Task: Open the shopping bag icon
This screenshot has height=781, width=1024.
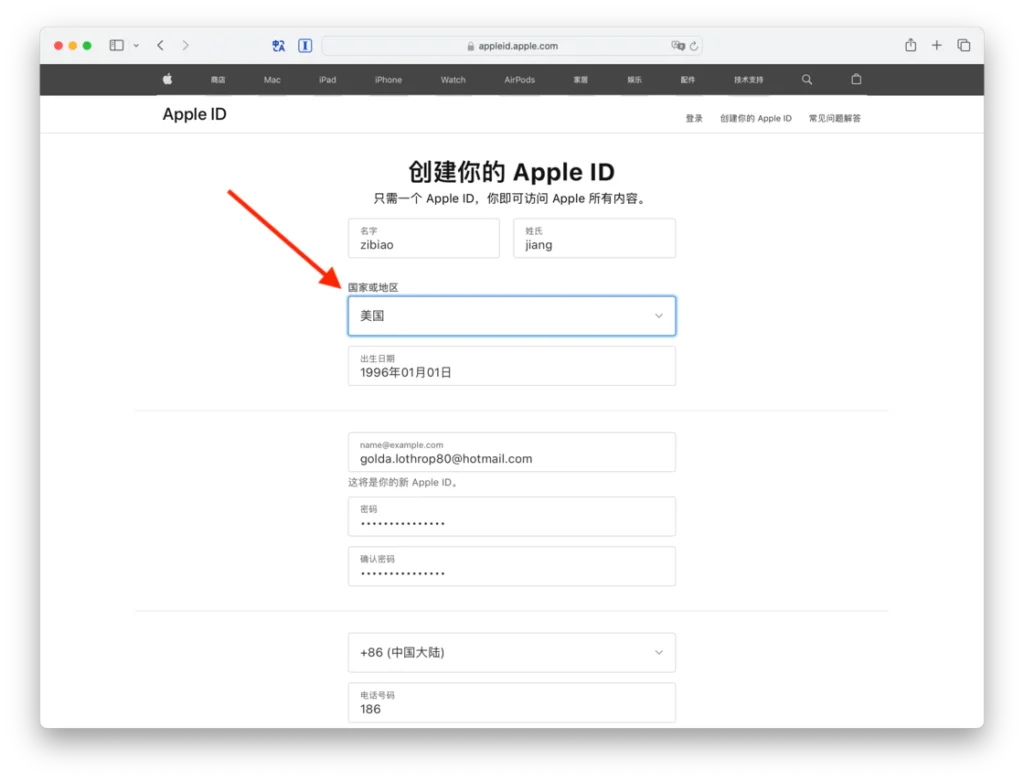Action: 855,79
